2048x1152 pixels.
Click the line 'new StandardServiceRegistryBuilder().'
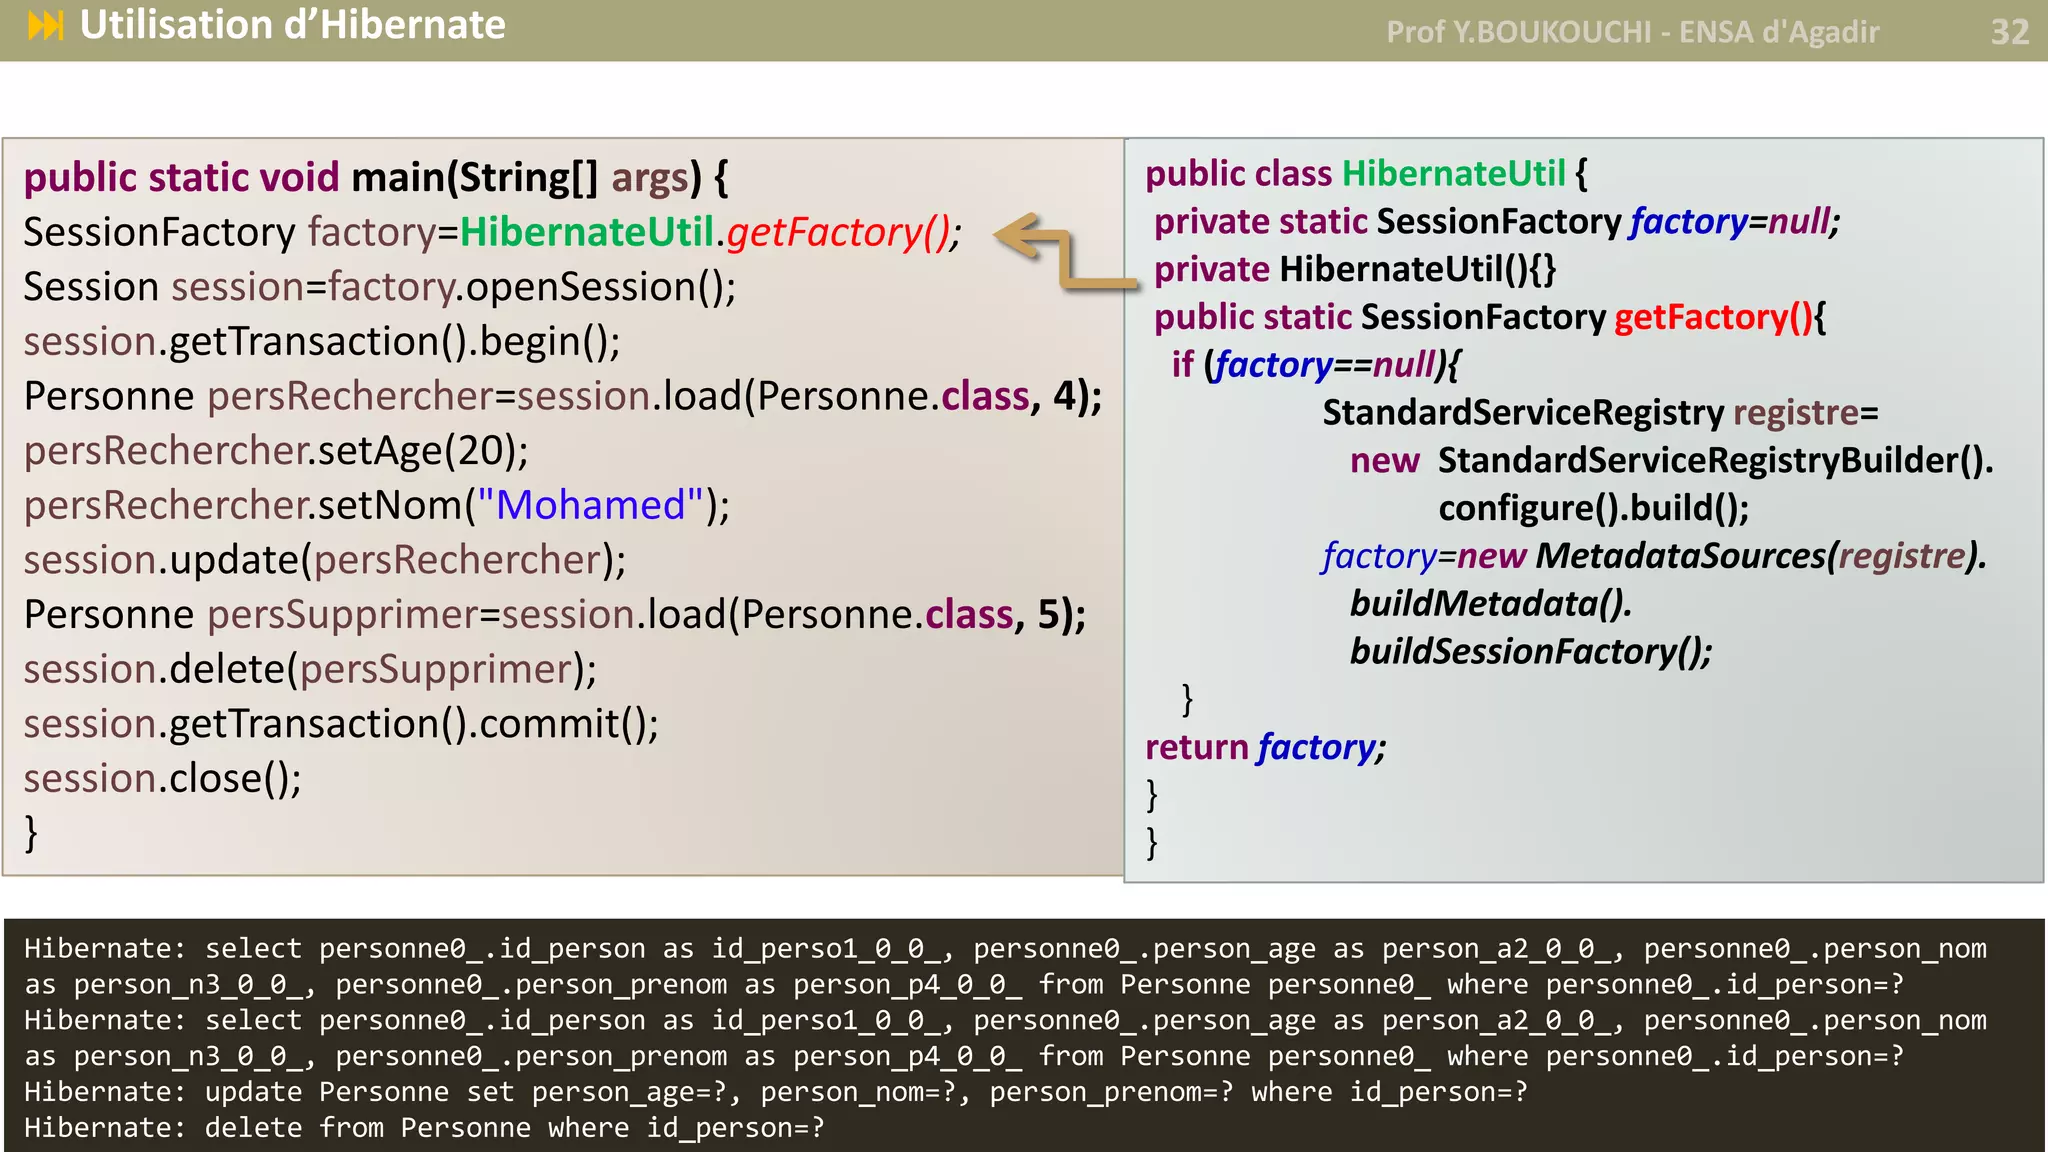1672,461
